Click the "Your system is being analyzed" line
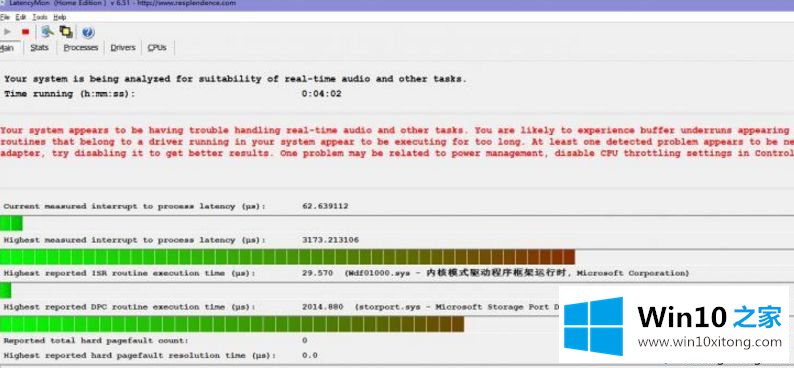 click(x=235, y=79)
